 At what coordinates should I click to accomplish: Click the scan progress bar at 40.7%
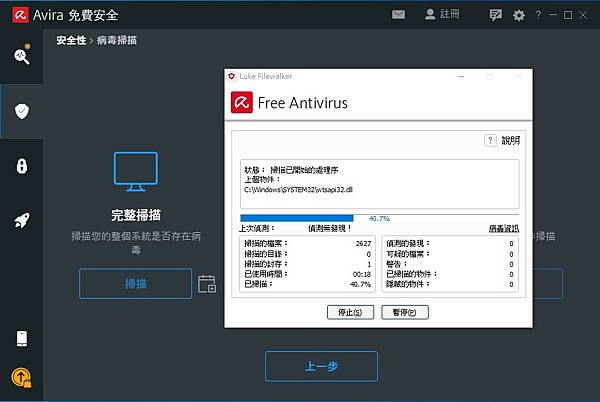pyautogui.click(x=379, y=218)
